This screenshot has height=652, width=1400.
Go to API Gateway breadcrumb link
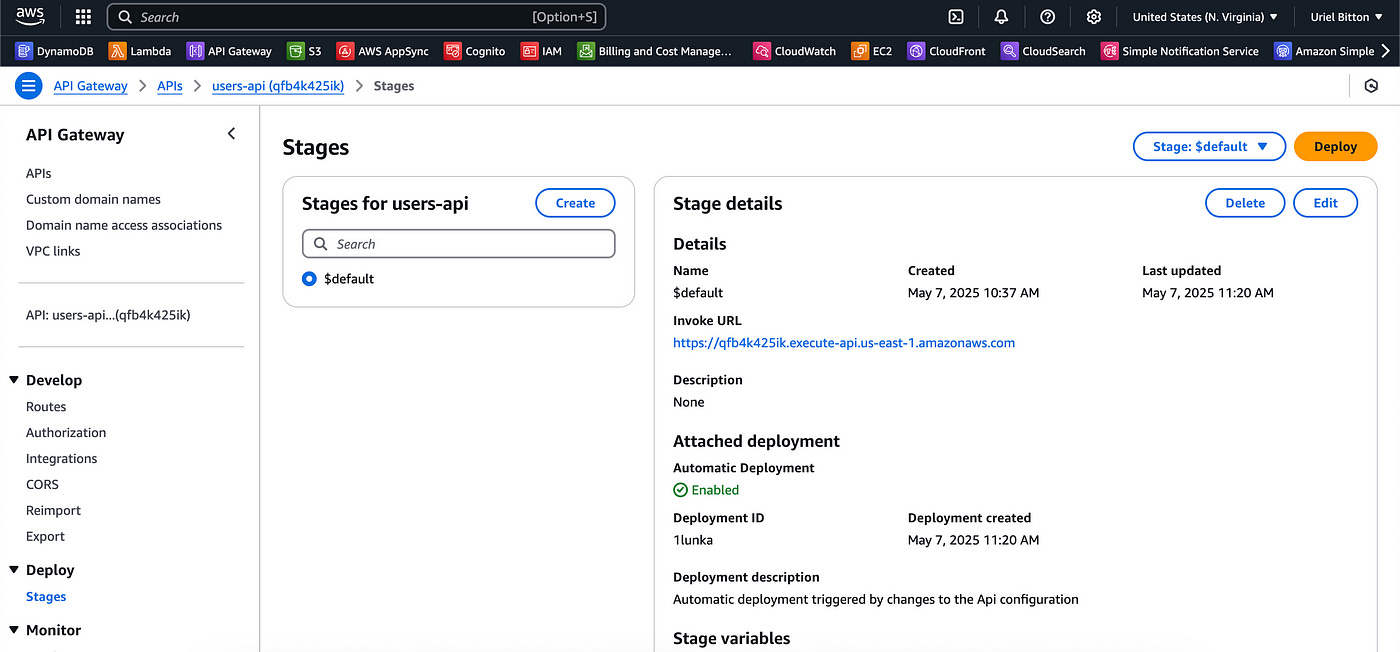tap(91, 86)
